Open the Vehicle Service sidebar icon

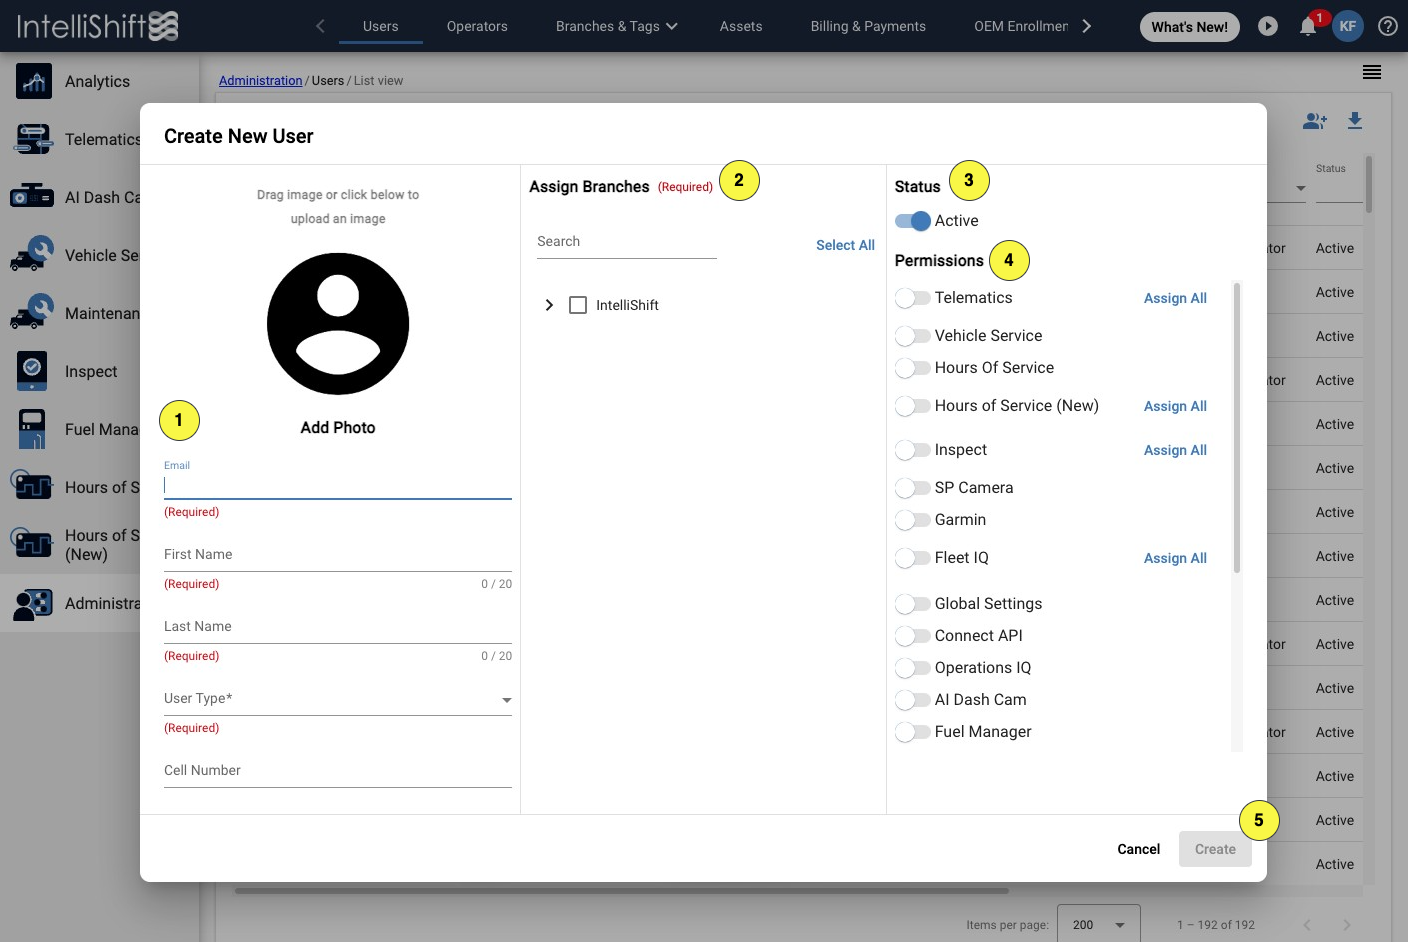point(32,255)
